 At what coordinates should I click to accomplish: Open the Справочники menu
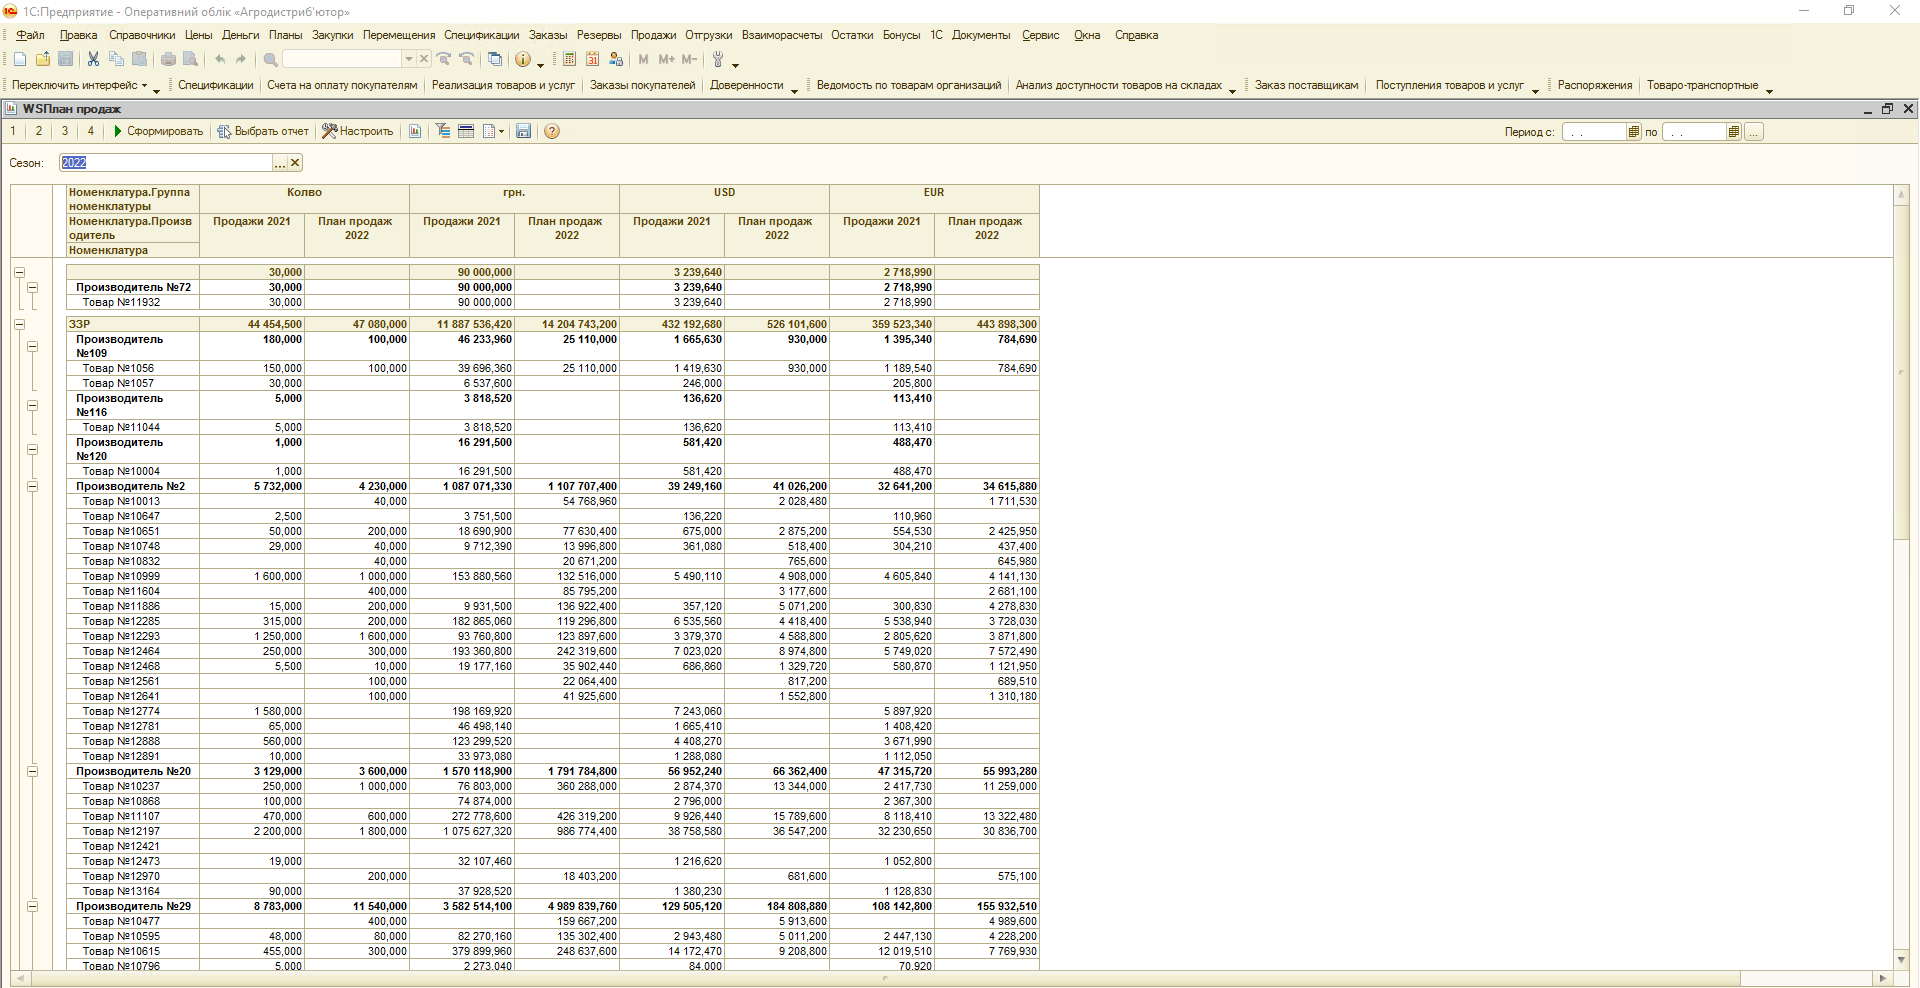tap(142, 35)
